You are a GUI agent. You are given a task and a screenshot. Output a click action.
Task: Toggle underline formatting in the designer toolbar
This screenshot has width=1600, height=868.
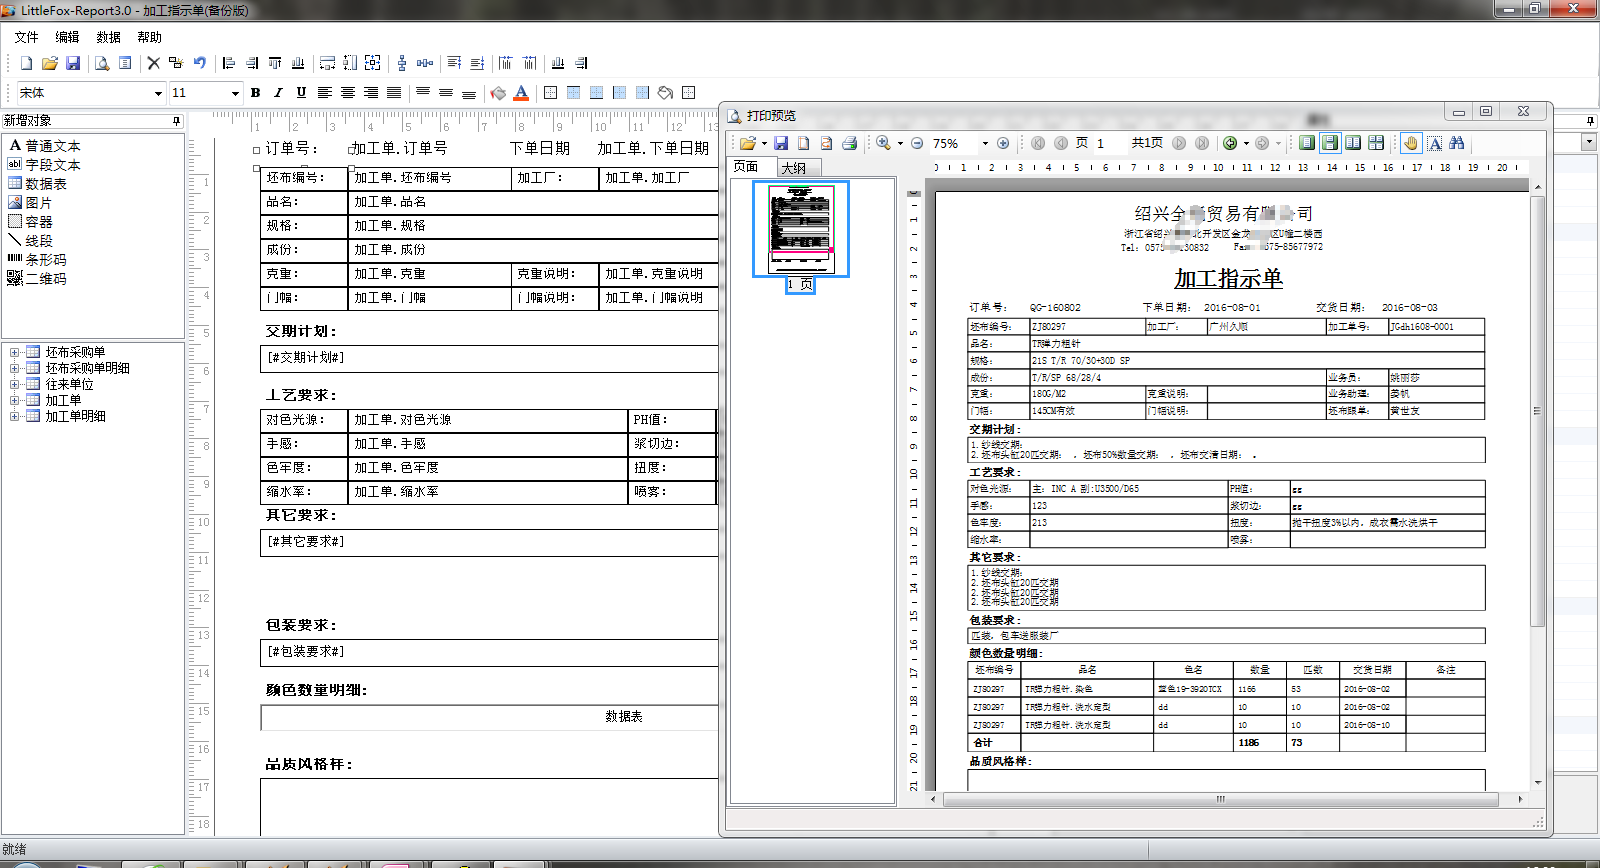301,93
